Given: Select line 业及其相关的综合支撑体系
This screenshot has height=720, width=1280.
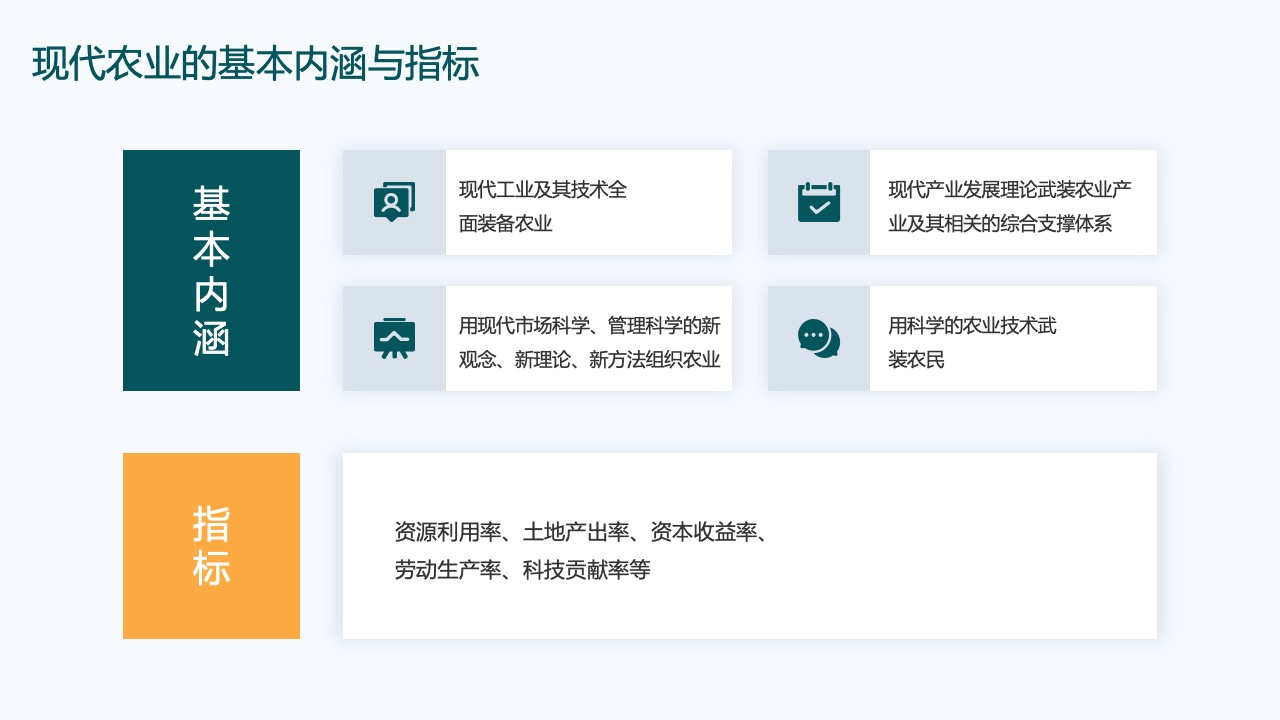Looking at the screenshot, I should tap(1000, 223).
